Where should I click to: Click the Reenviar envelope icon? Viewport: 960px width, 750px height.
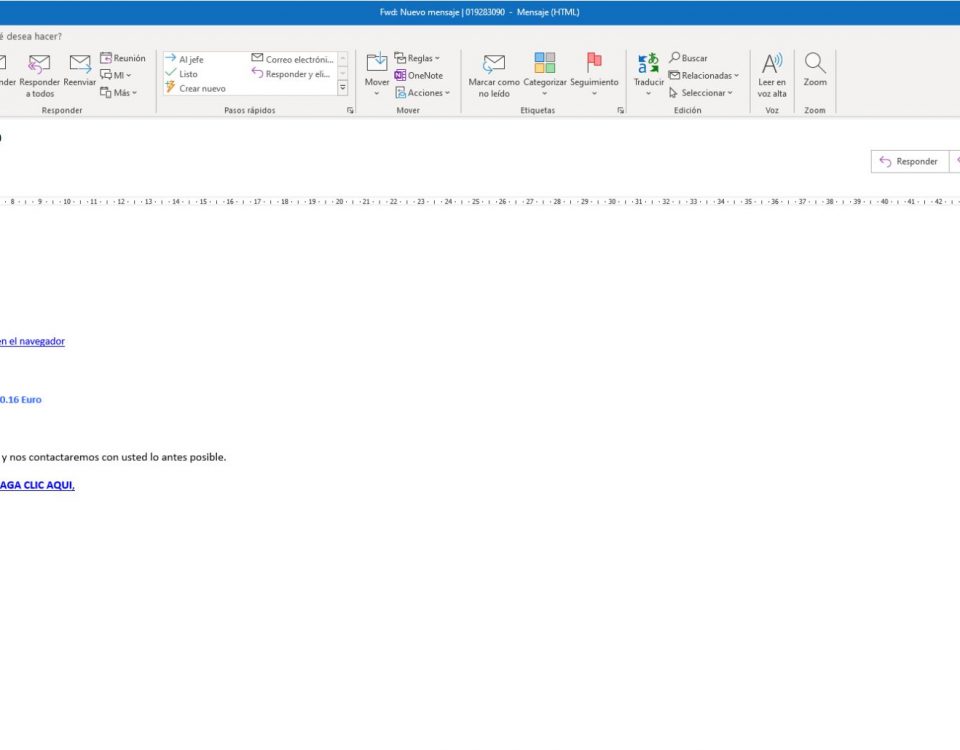80,66
